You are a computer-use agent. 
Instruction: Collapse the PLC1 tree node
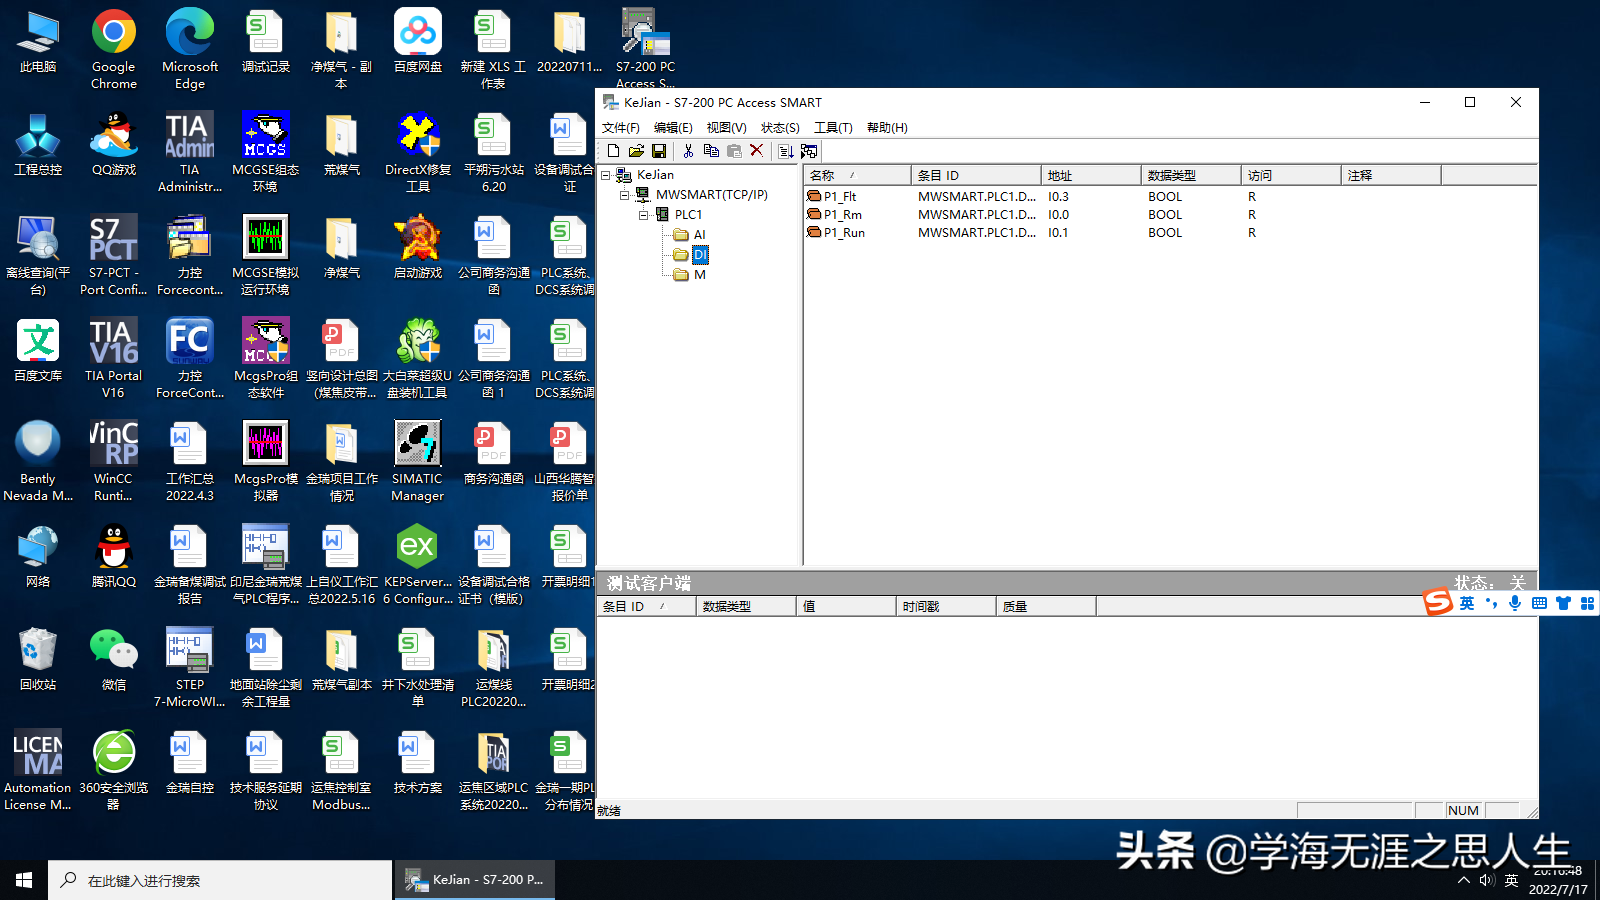[643, 215]
